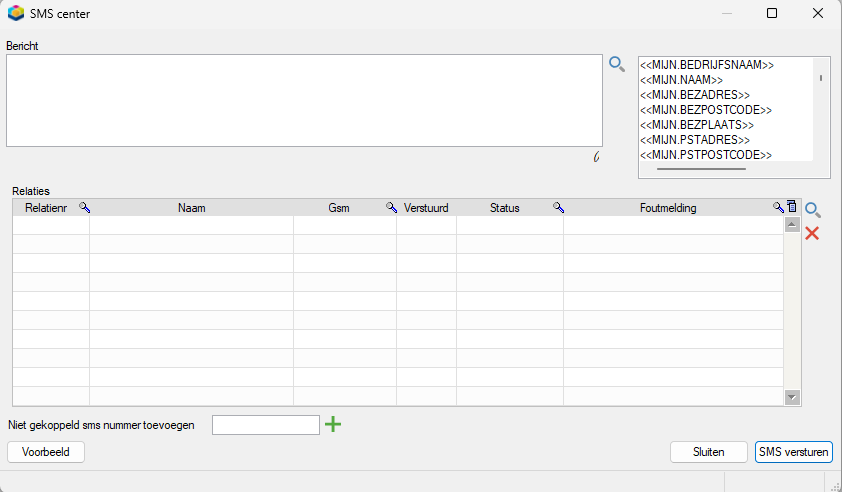This screenshot has width=842, height=492.
Task: Click the Sluiten button
Action: click(x=709, y=452)
